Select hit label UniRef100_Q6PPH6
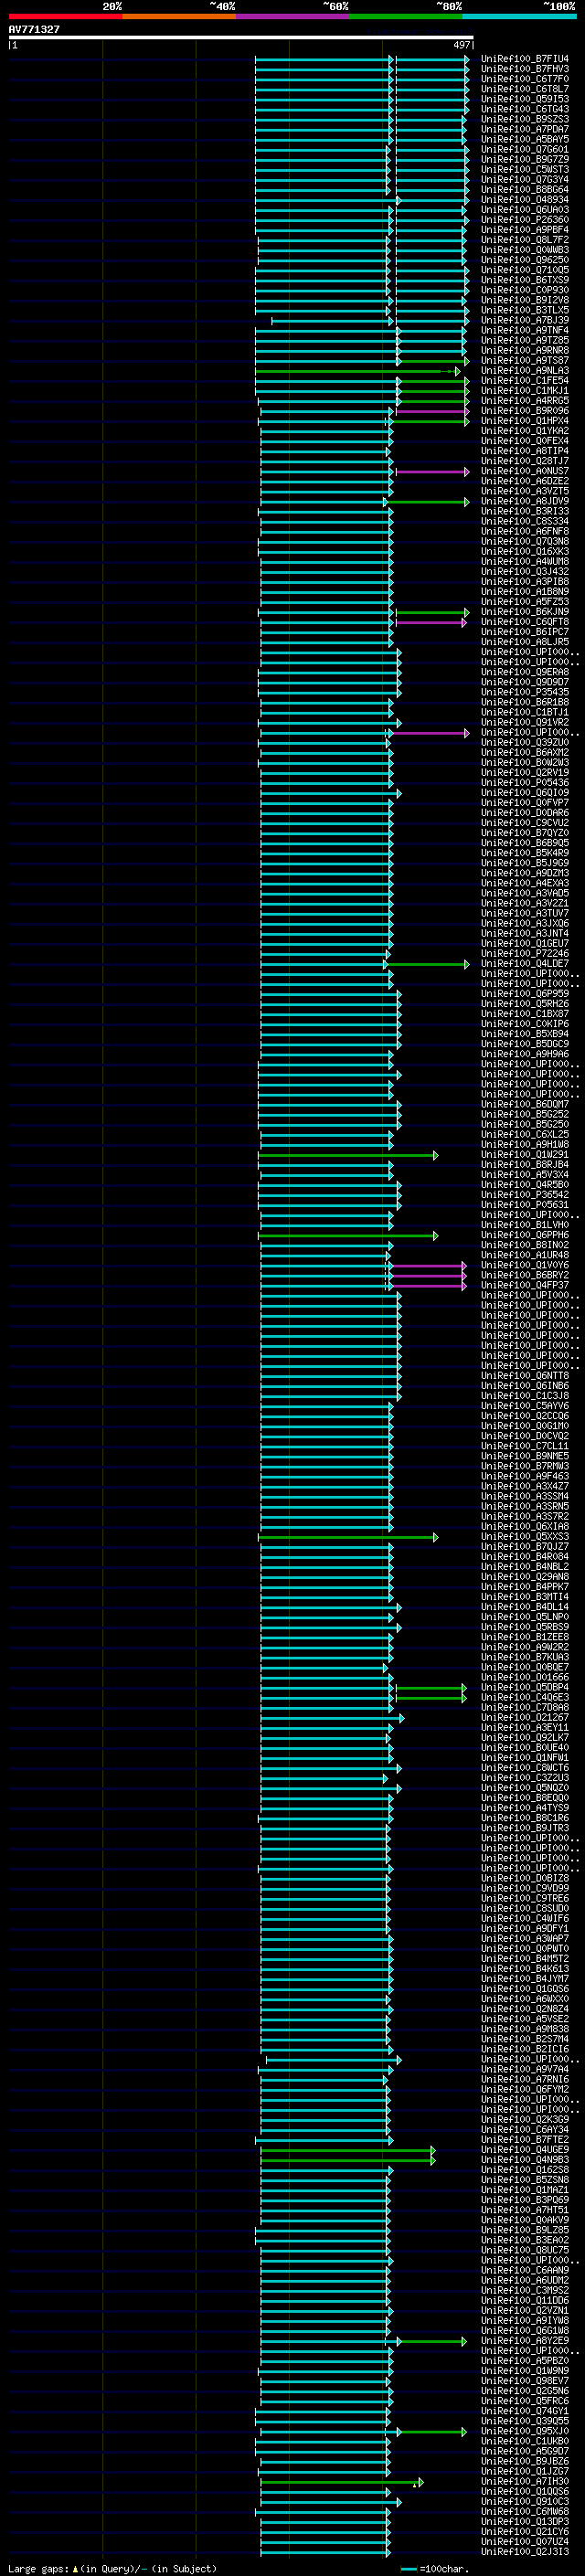 pyautogui.click(x=525, y=1235)
